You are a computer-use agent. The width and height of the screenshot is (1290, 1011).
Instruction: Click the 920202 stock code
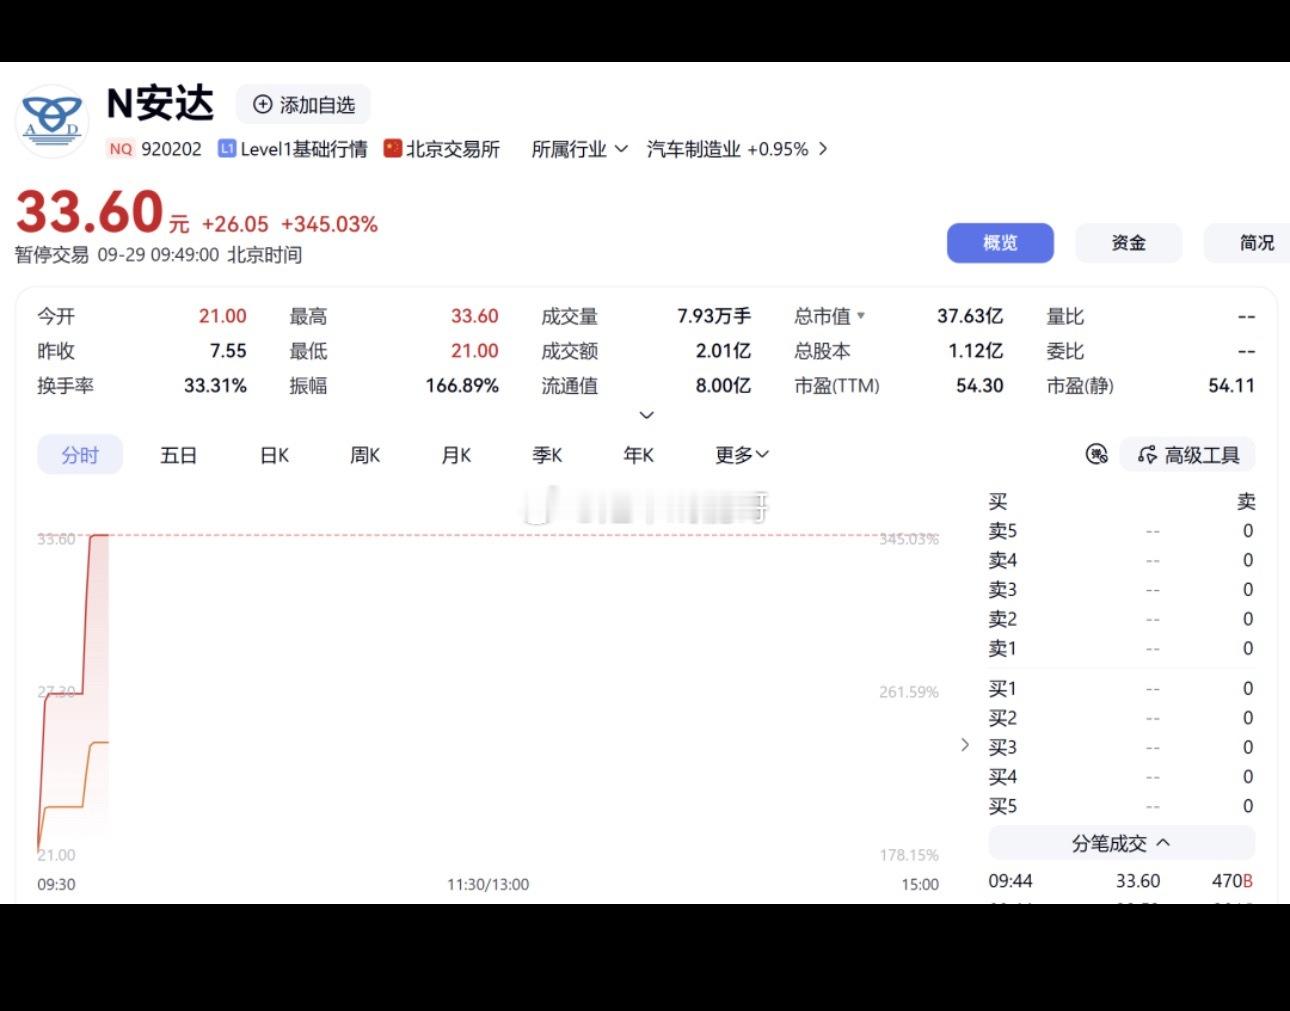pos(171,149)
